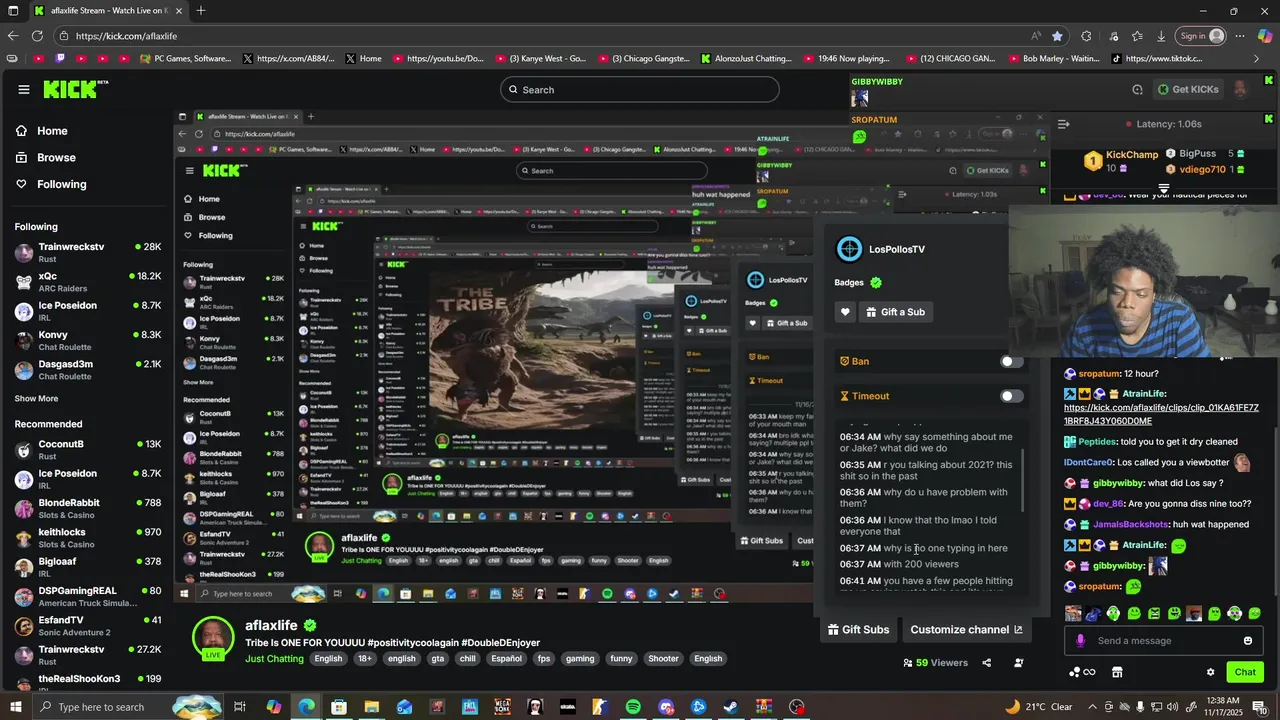
Task: Switch to the aflaxlife Stream browser tab
Action: [x=108, y=11]
